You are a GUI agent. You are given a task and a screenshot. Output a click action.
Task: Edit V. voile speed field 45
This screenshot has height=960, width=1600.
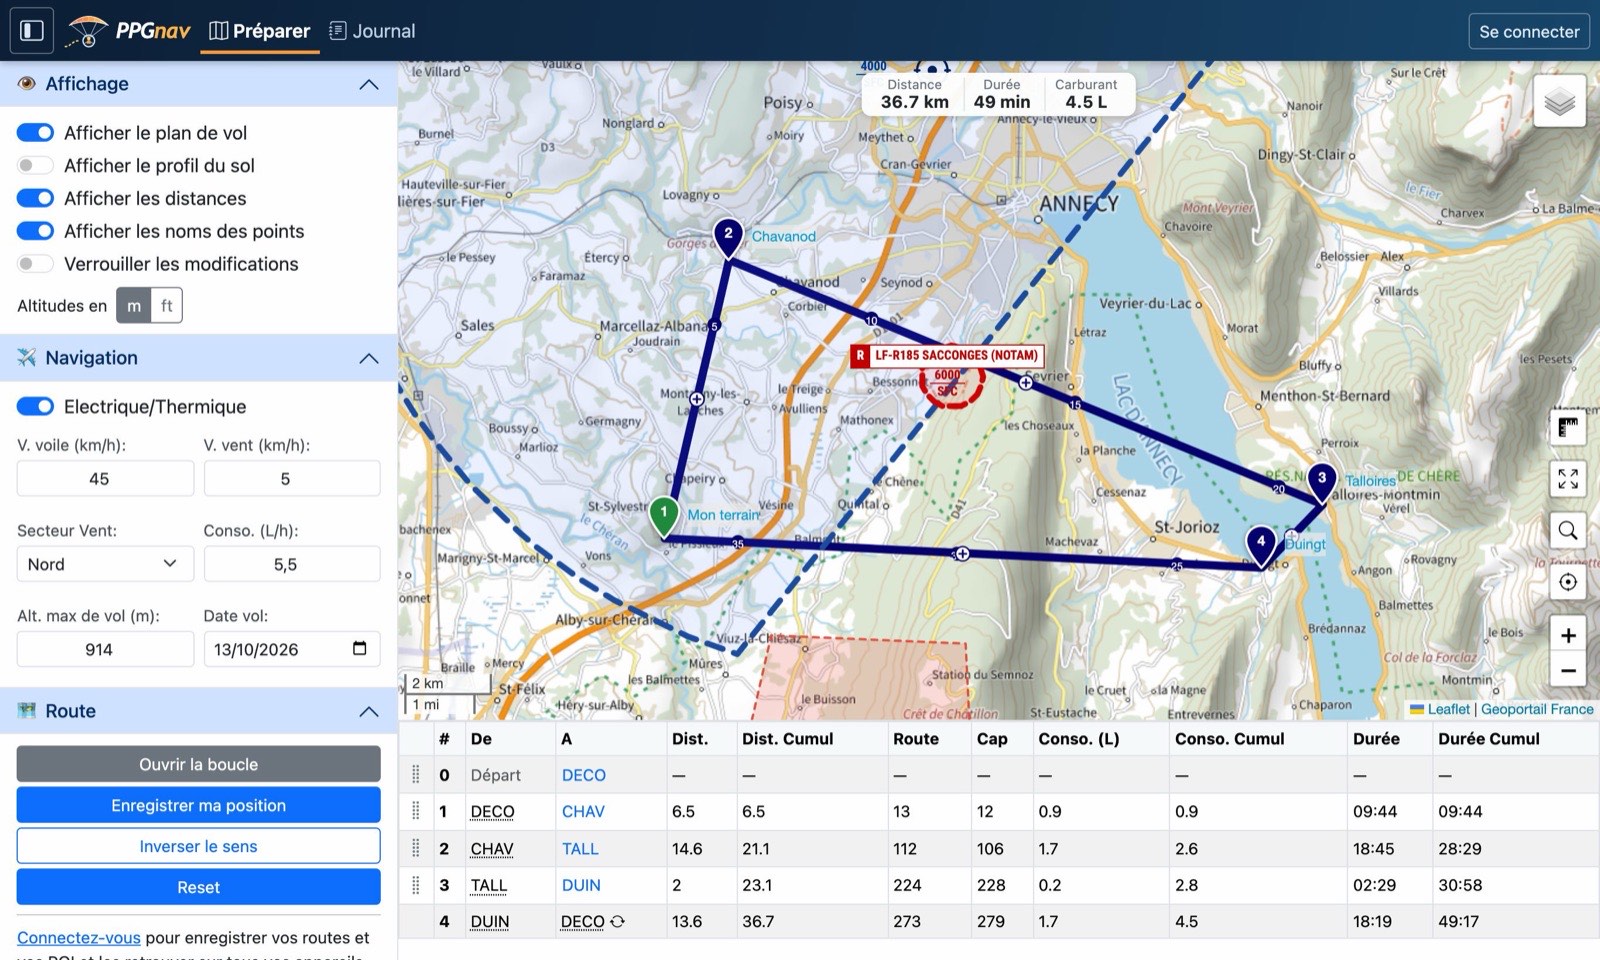[105, 478]
